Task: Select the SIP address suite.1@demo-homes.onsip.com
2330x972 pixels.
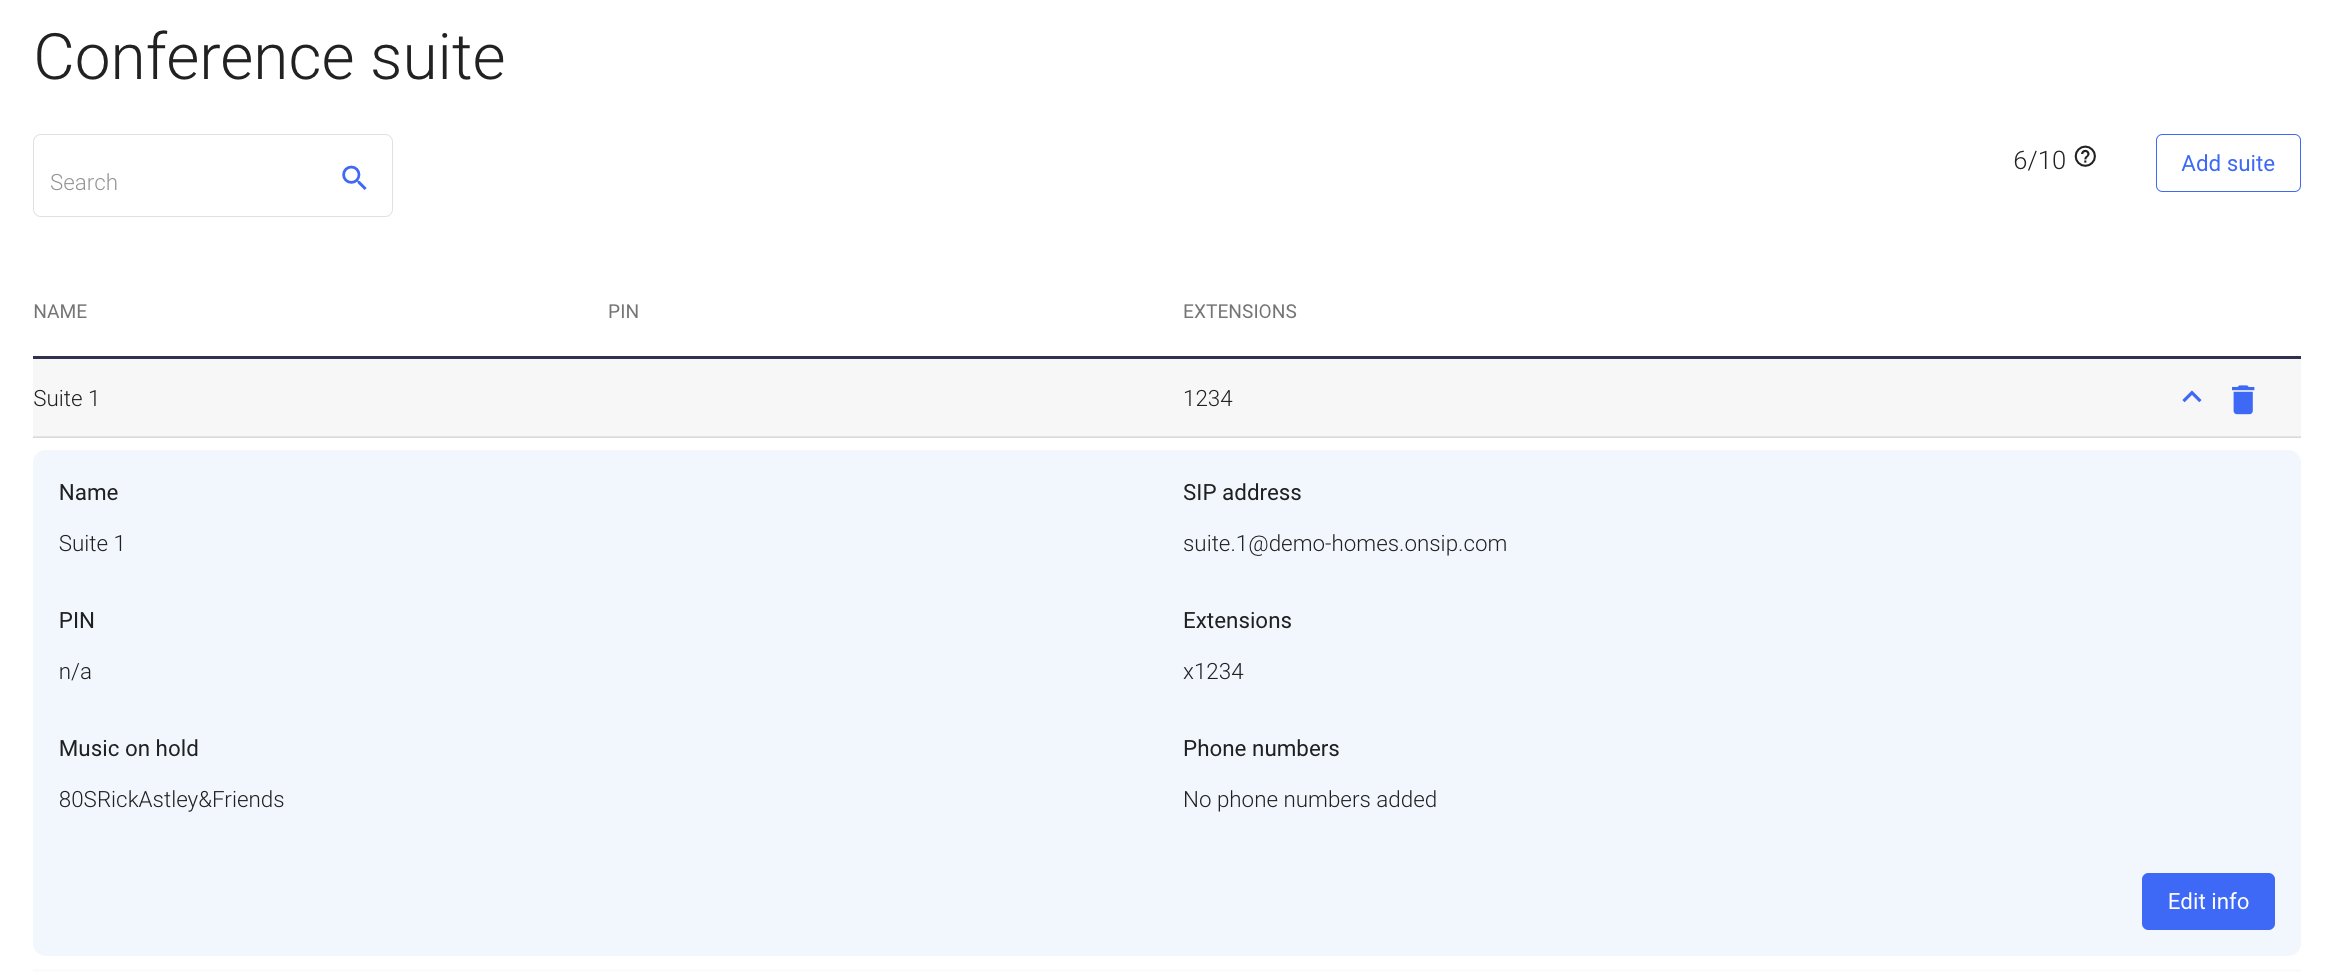Action: [x=1344, y=543]
